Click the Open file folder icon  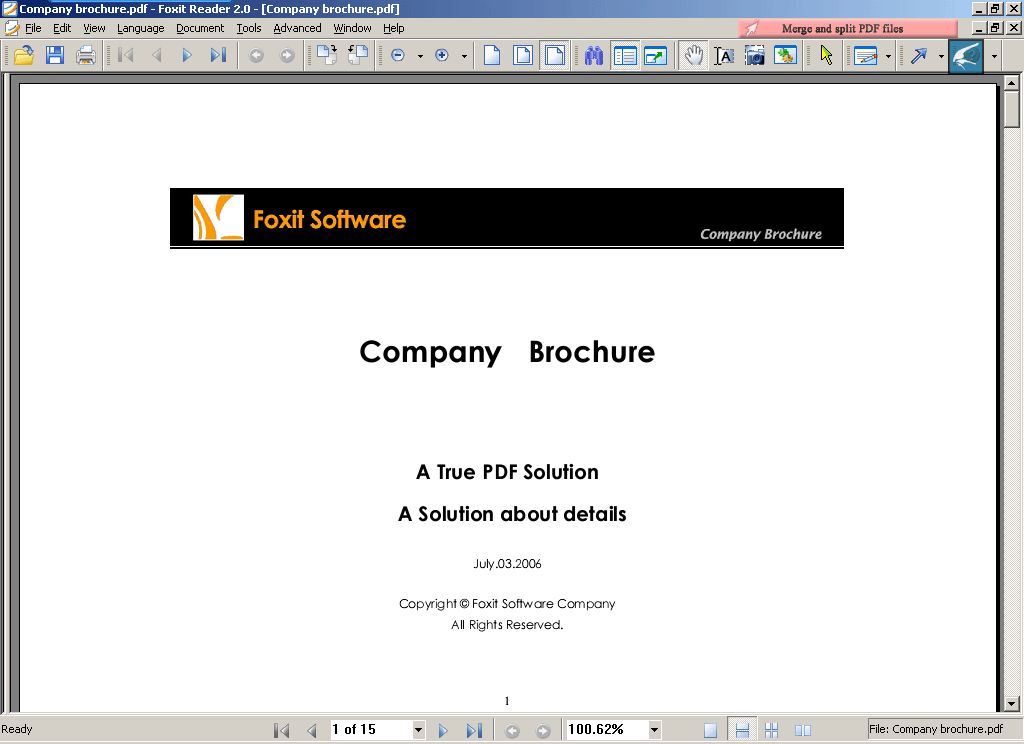click(24, 56)
